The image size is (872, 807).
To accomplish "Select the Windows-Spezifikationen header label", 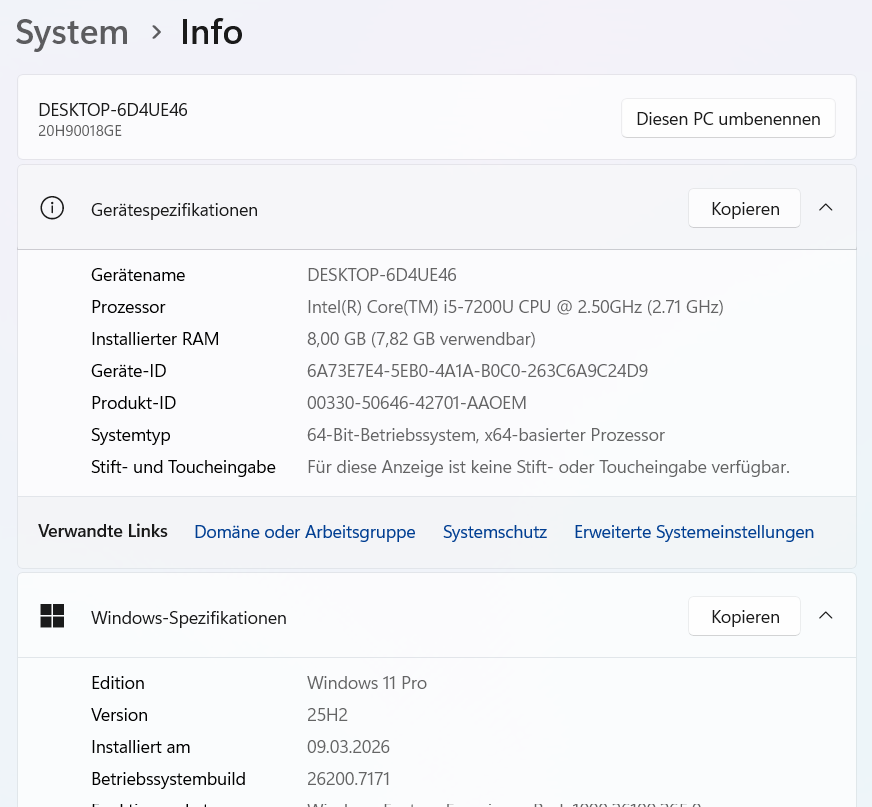I will click(189, 617).
